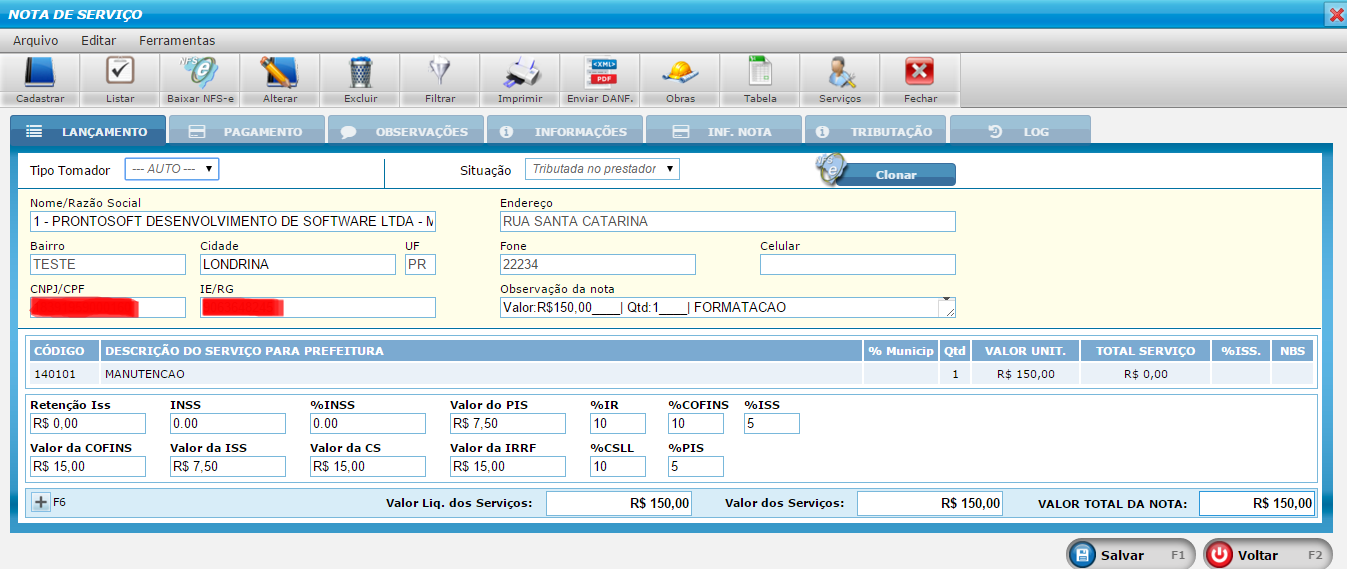Click Enviar DANF. XML/PDF icon

[x=601, y=74]
